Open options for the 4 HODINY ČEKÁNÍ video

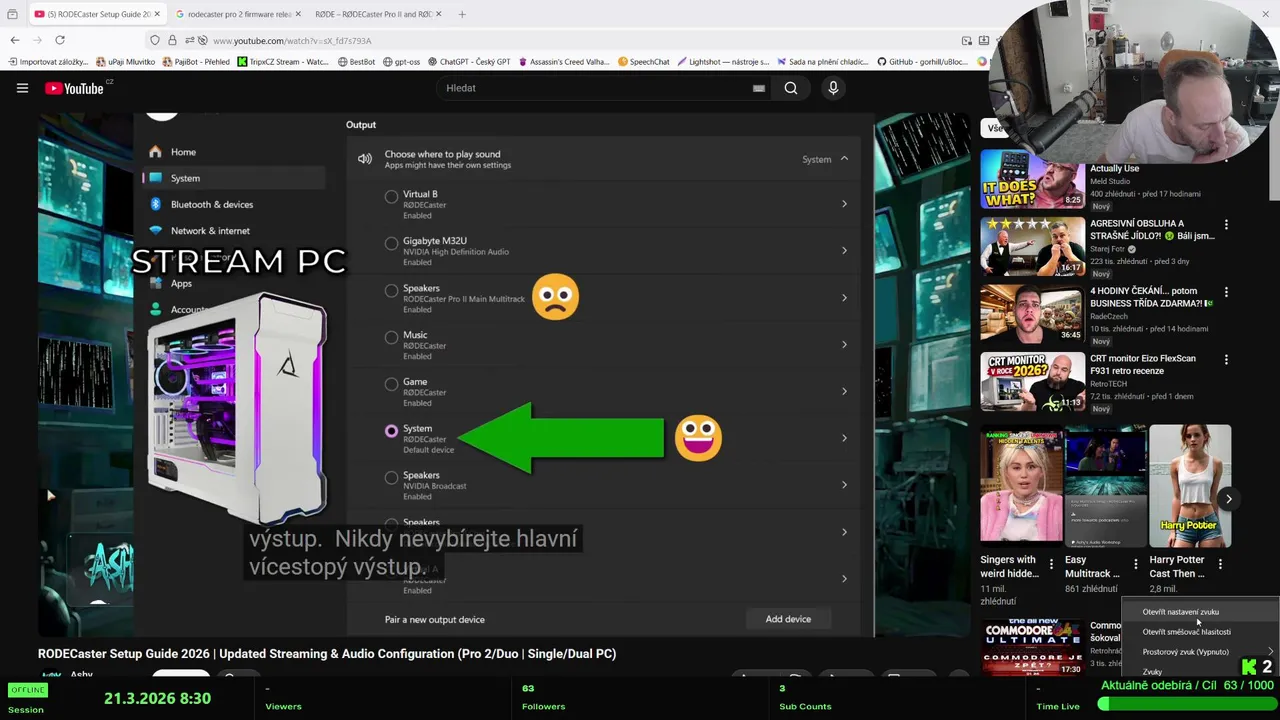point(1226,292)
